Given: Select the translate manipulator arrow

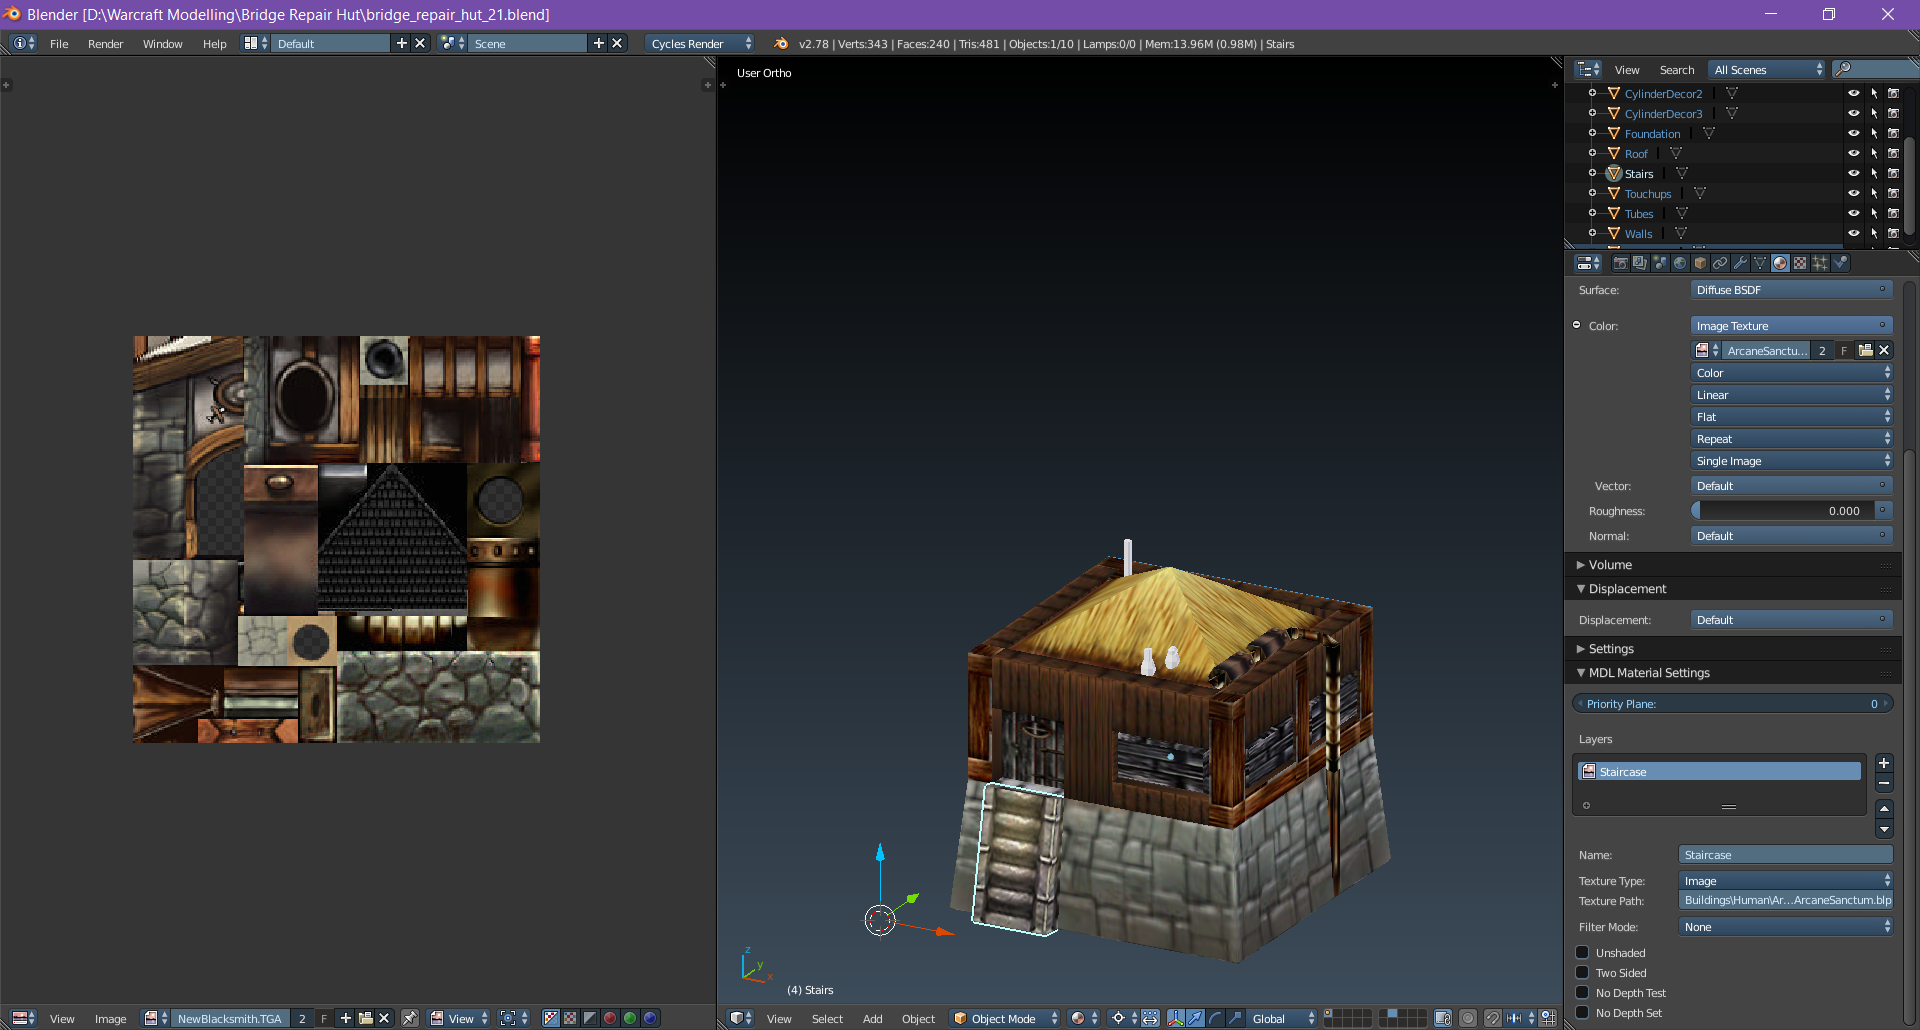Looking at the screenshot, I should 1195,1018.
